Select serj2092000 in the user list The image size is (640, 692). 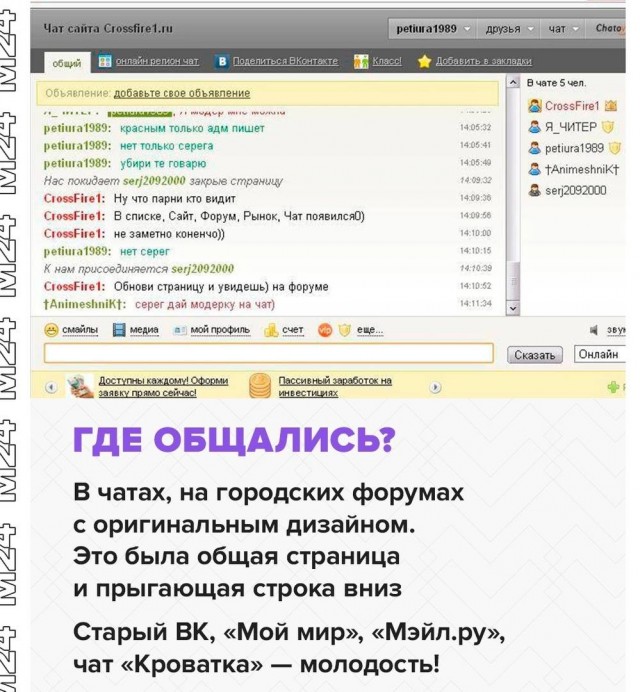pos(576,191)
